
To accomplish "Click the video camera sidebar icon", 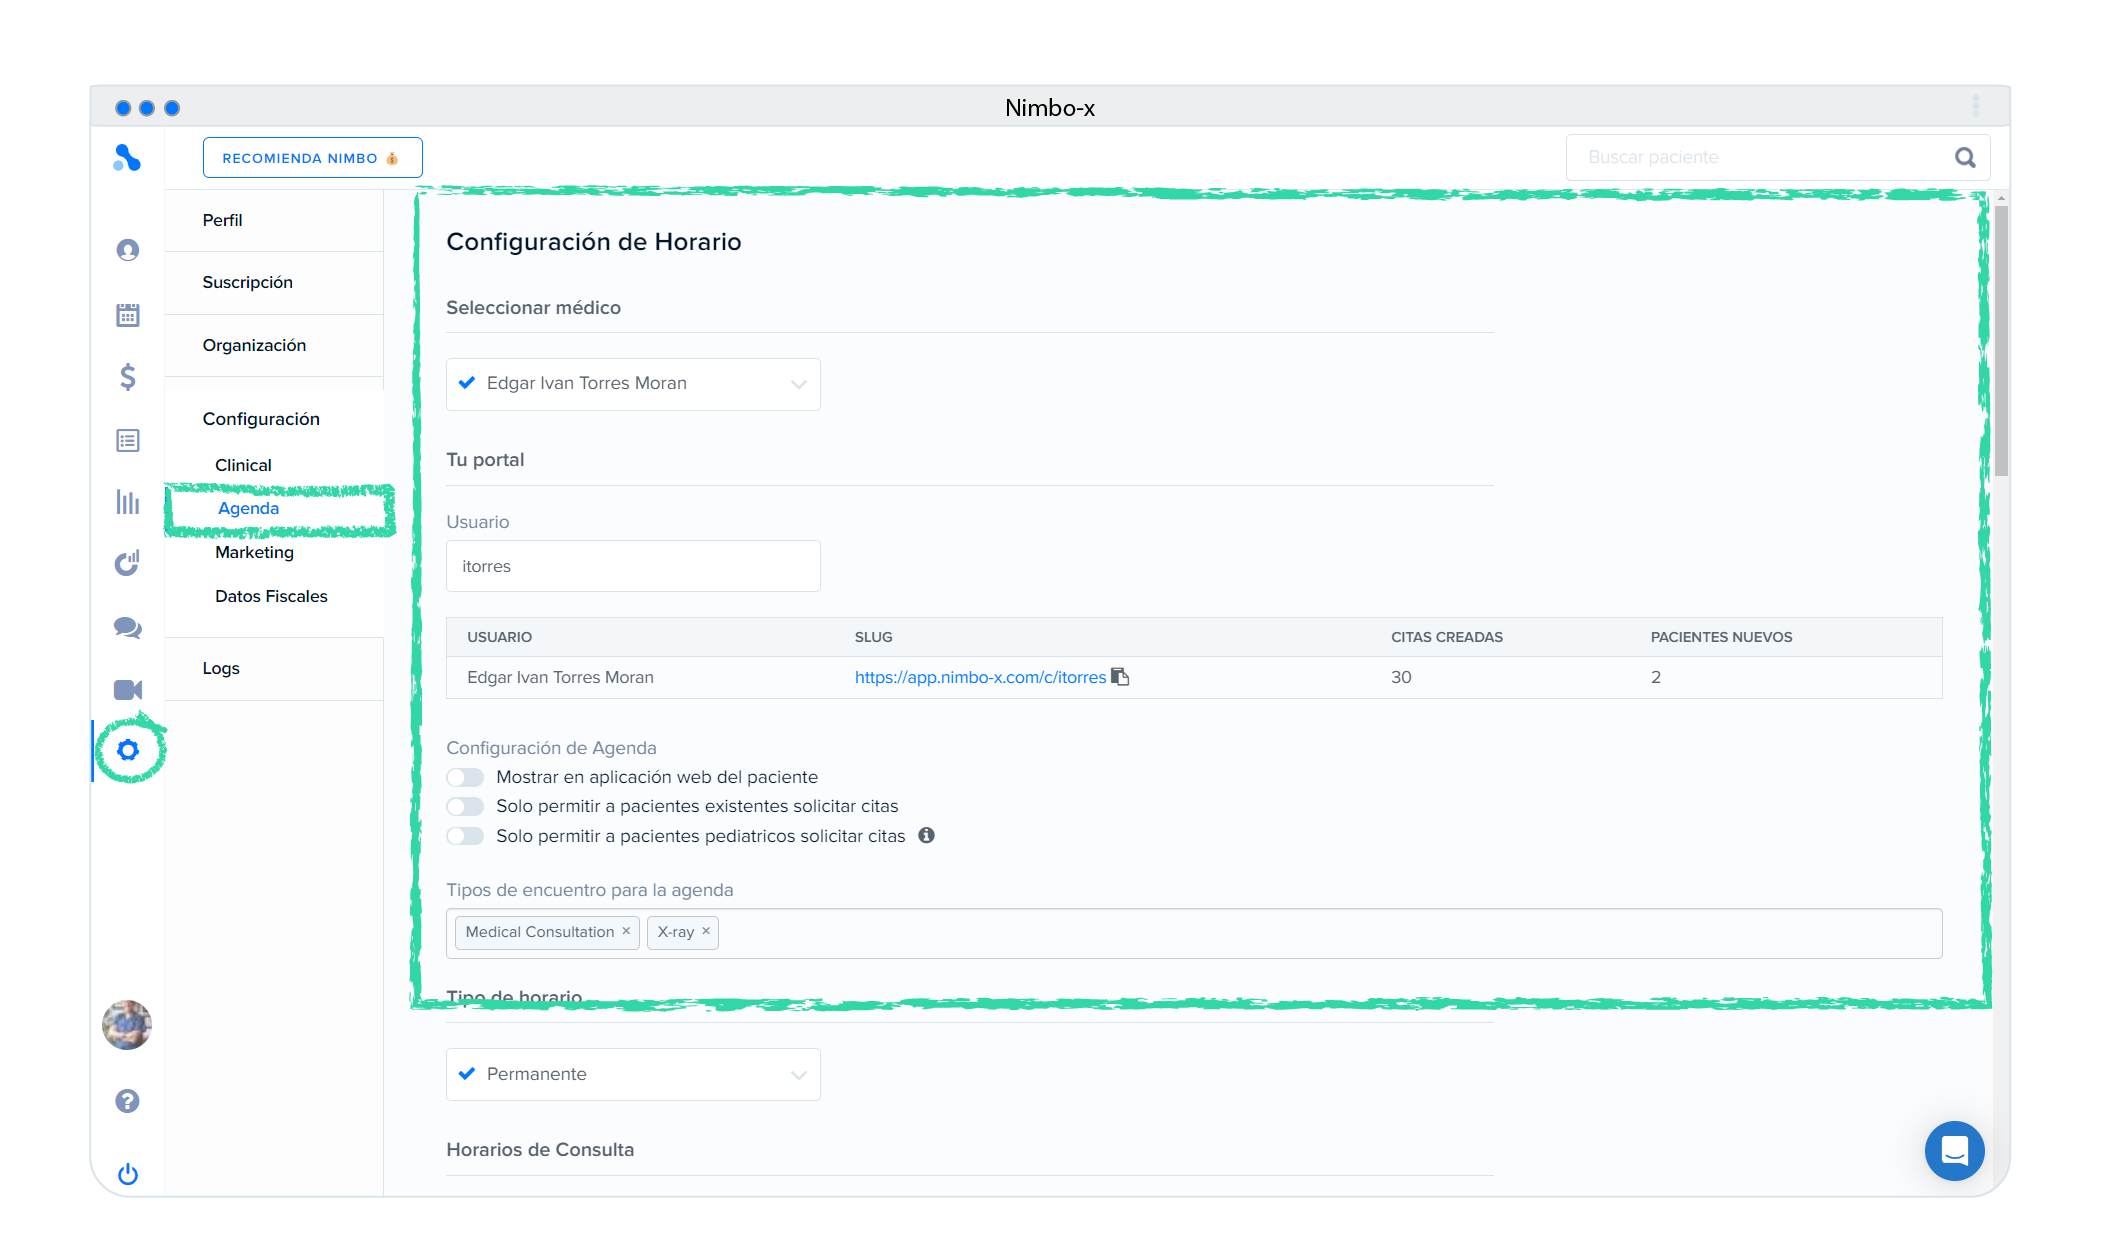I will (x=127, y=690).
